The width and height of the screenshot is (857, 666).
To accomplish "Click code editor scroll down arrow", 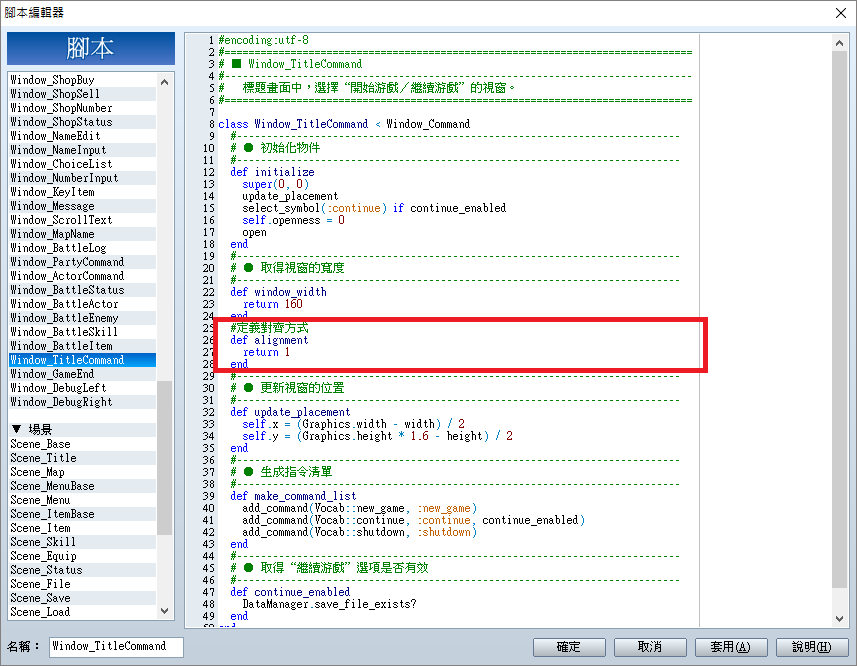I will [840, 618].
